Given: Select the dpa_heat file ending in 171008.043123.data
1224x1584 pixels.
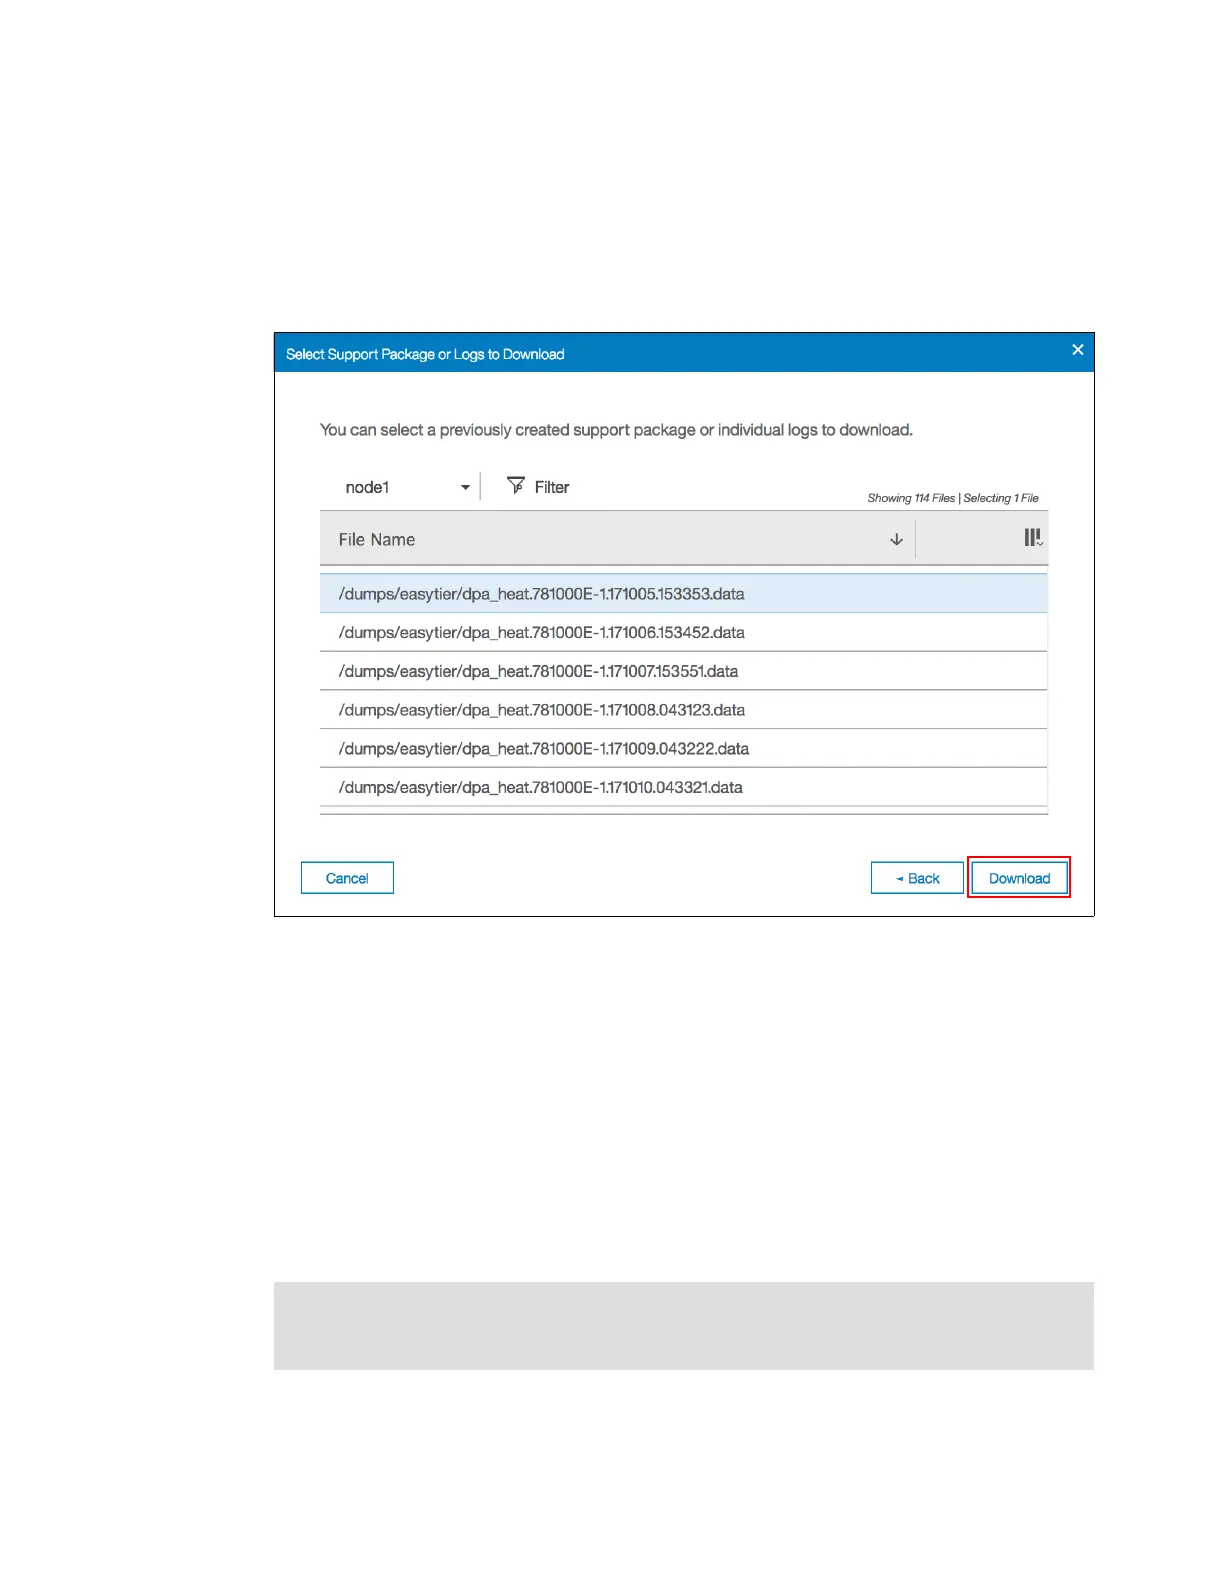Looking at the screenshot, I should click(684, 710).
